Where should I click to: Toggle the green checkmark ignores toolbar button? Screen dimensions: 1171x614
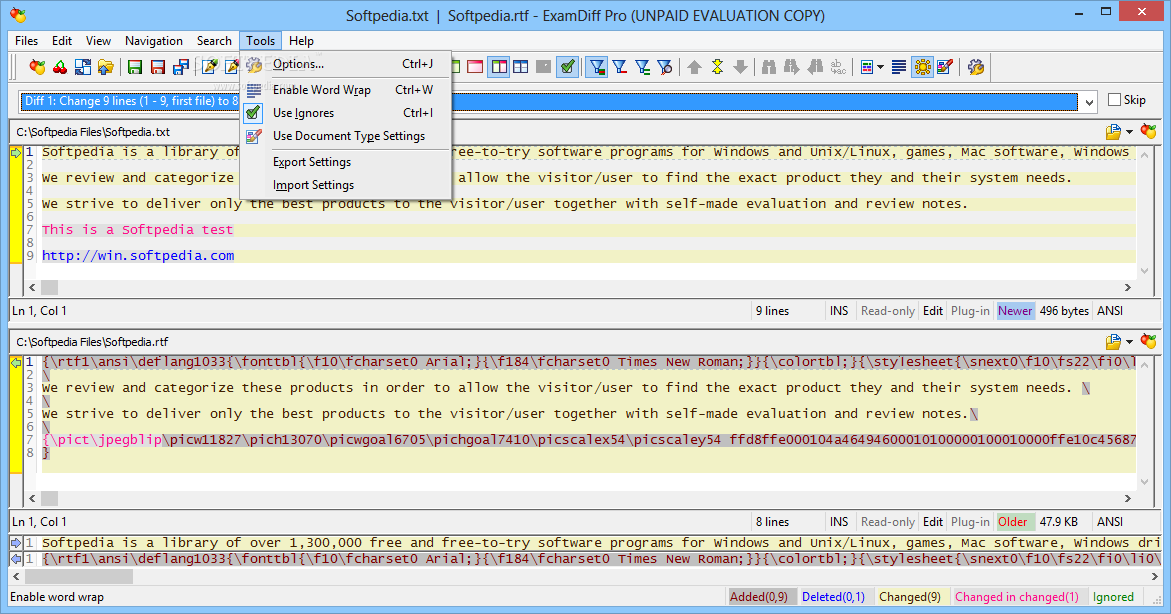[568, 67]
